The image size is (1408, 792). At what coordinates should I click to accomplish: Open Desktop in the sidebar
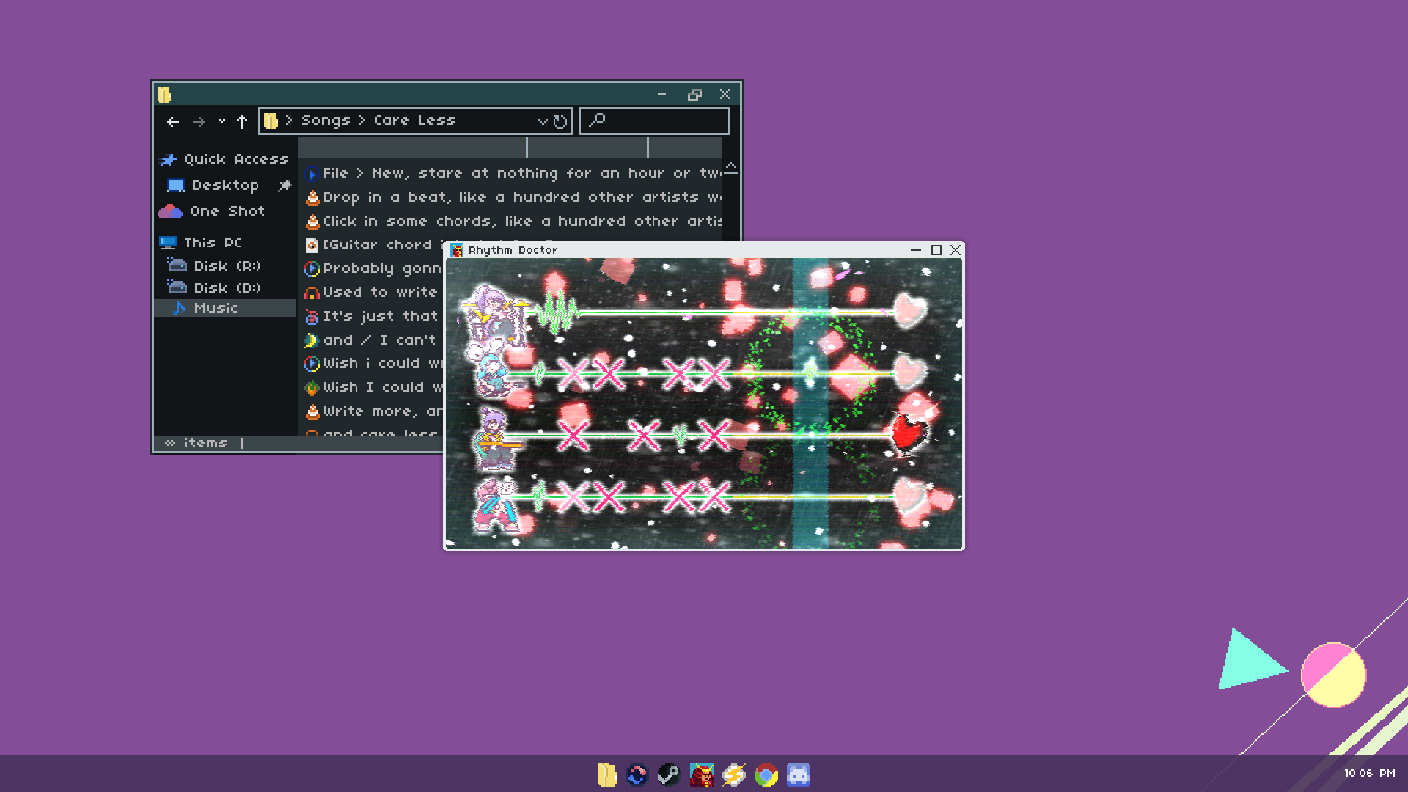214,185
